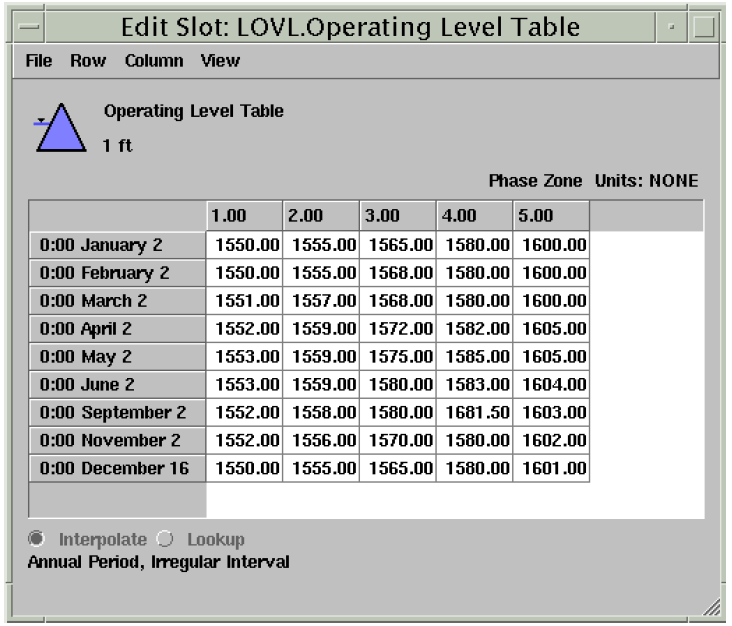Select the Lookup radio button

click(166, 540)
